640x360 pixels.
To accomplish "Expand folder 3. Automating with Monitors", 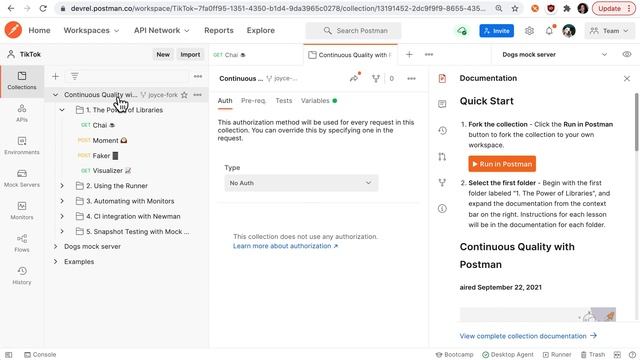I will [62, 201].
